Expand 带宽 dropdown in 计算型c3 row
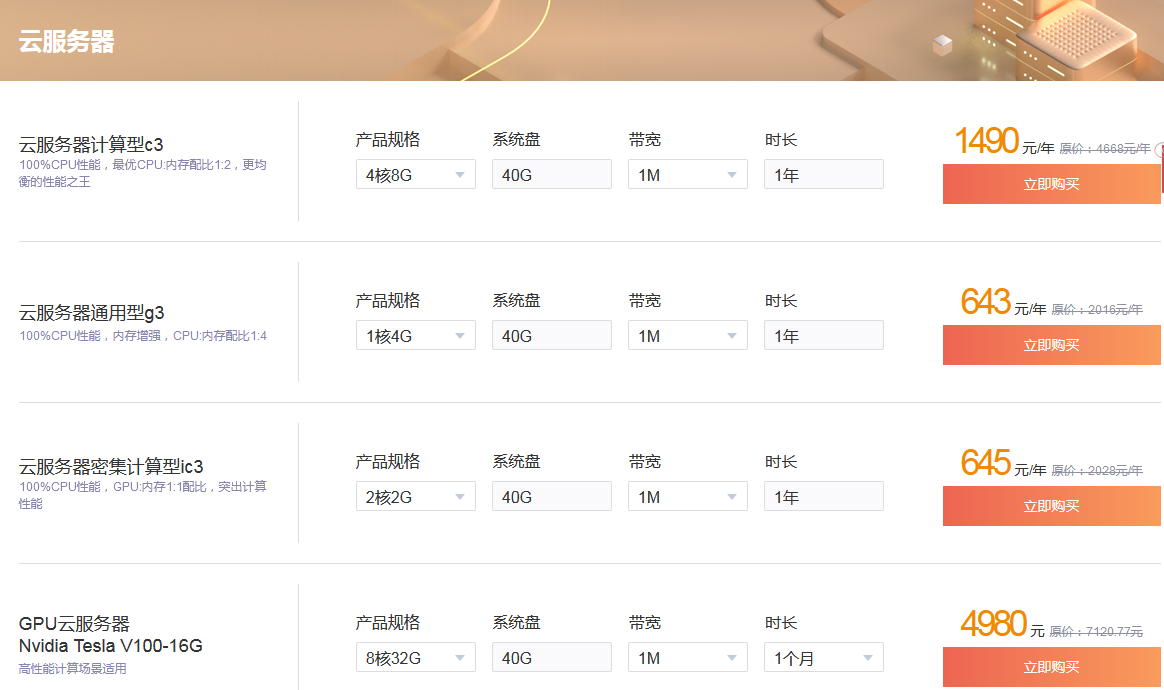Viewport: 1164px width, 690px height. [687, 175]
